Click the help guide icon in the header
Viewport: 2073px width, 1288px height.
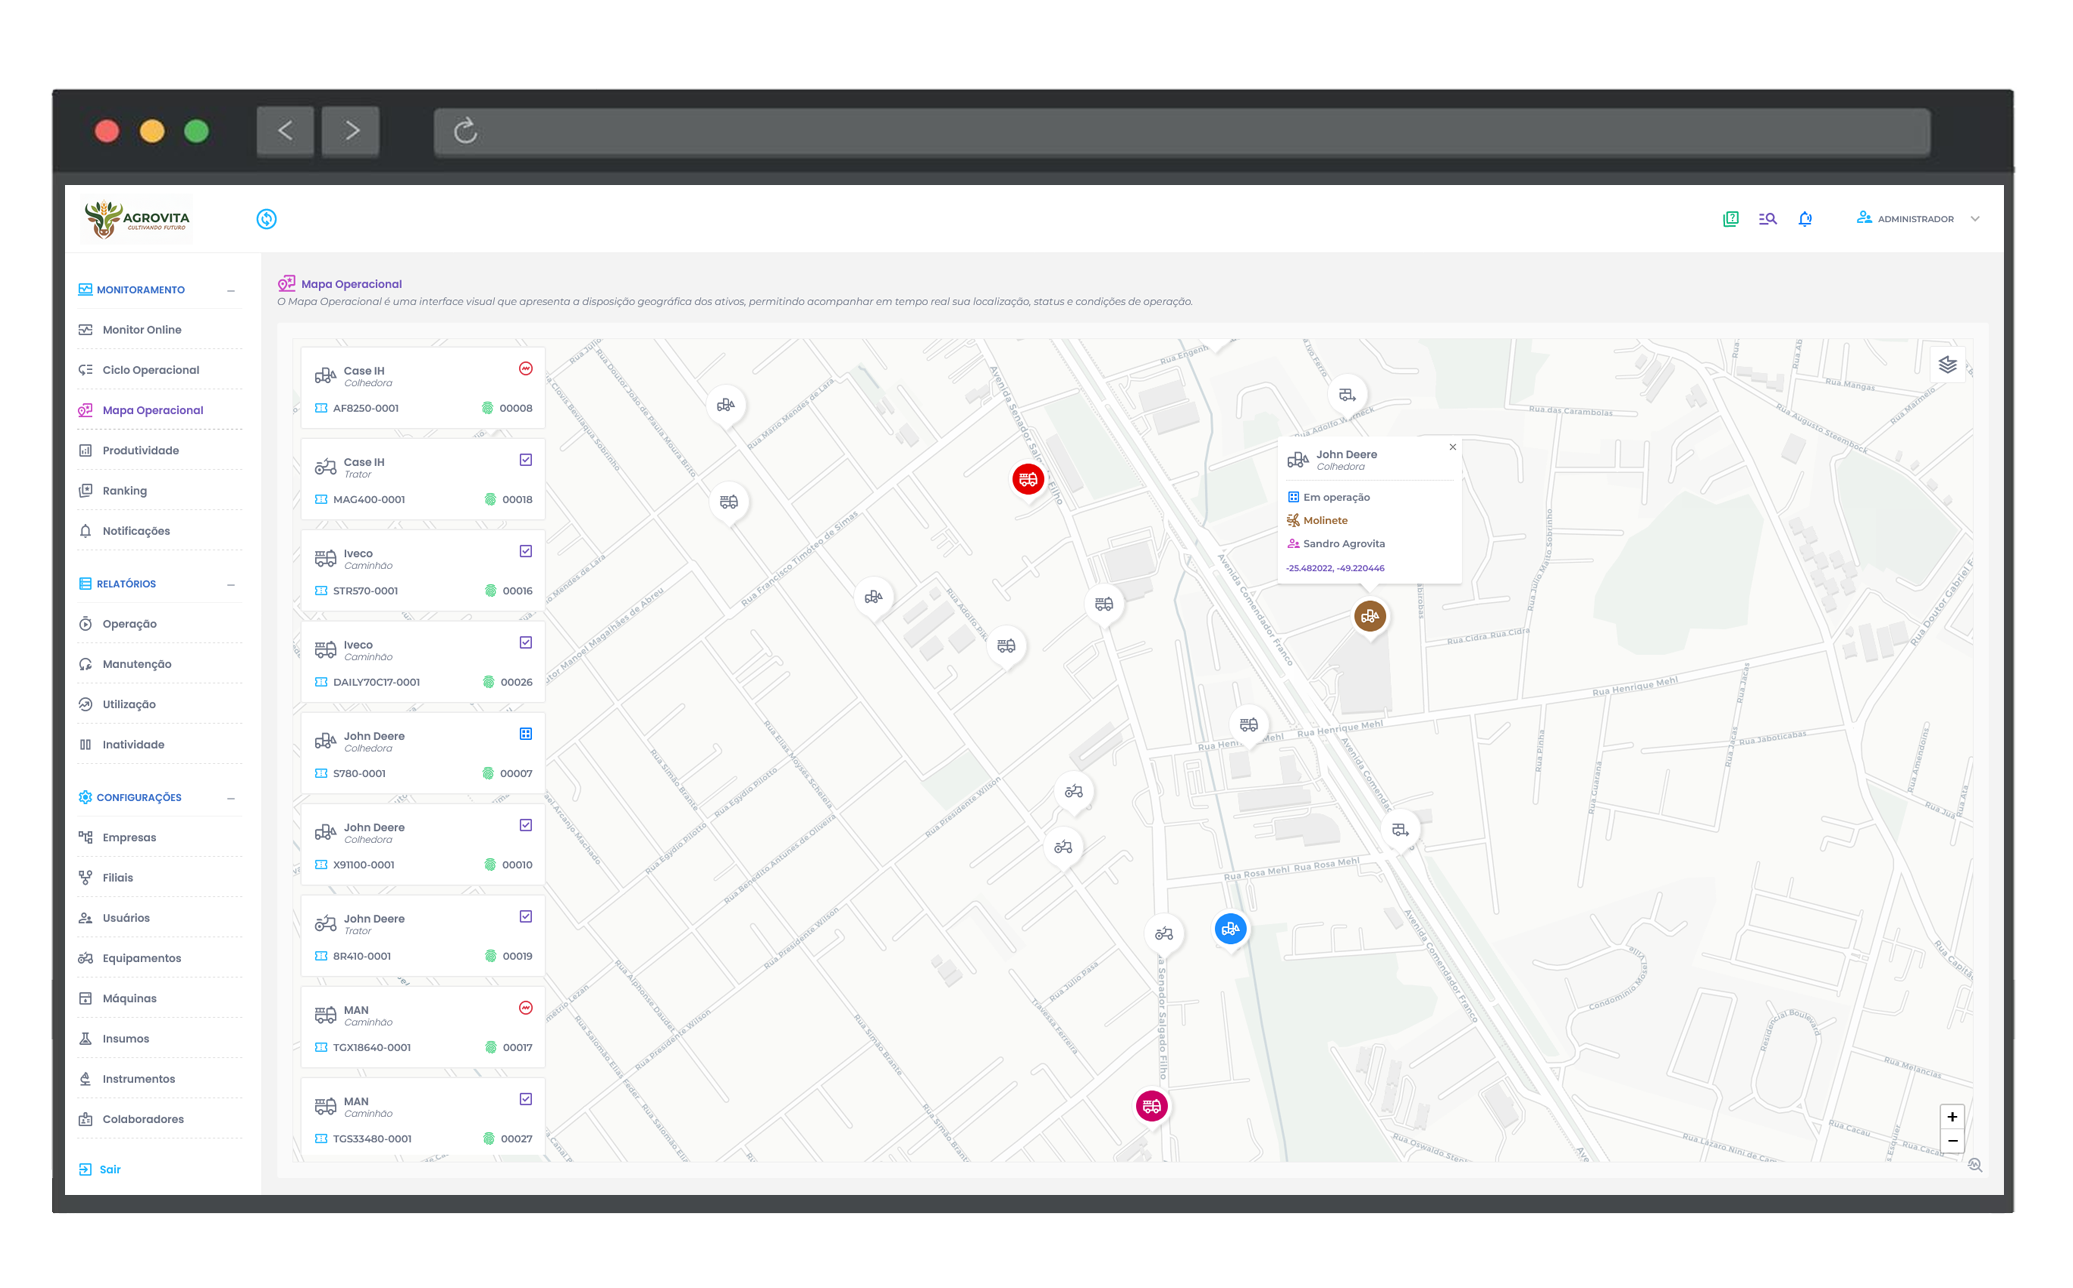coord(1729,218)
